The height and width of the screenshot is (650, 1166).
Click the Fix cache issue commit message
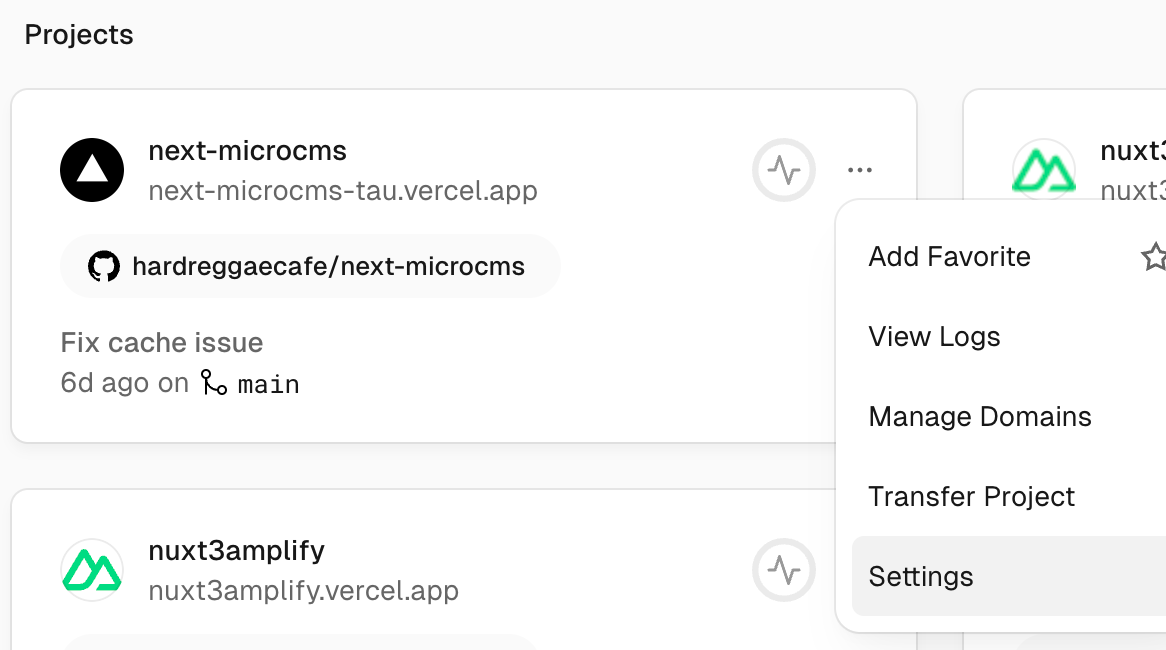coord(162,343)
